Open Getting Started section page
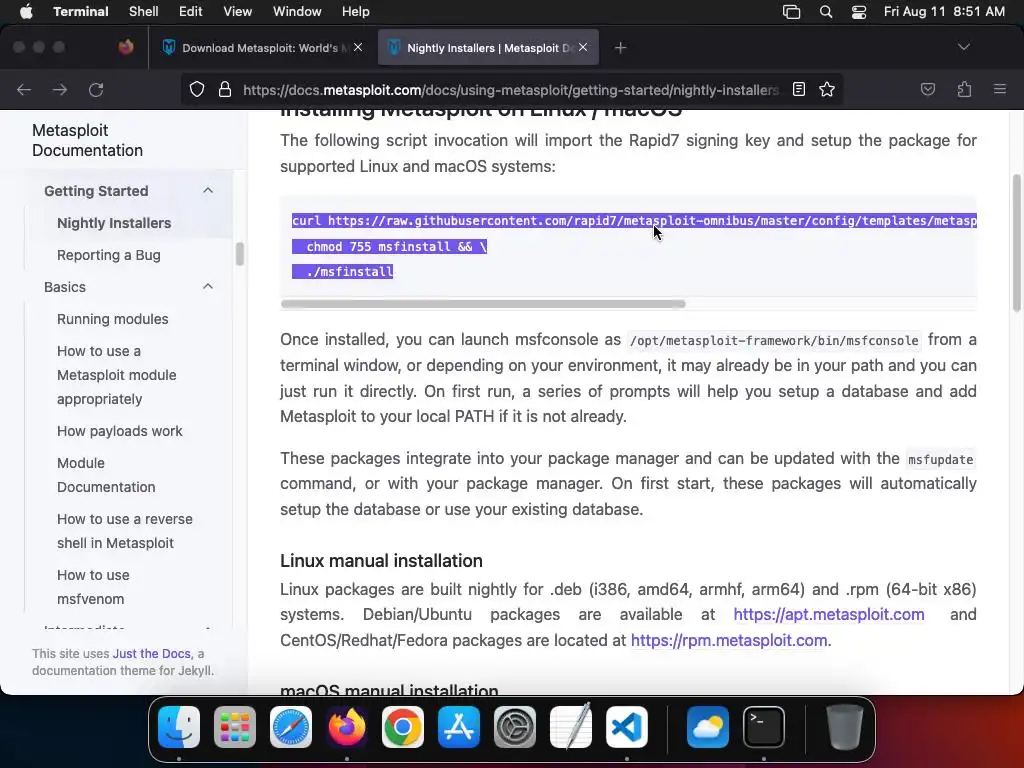This screenshot has height=768, width=1024. click(96, 191)
